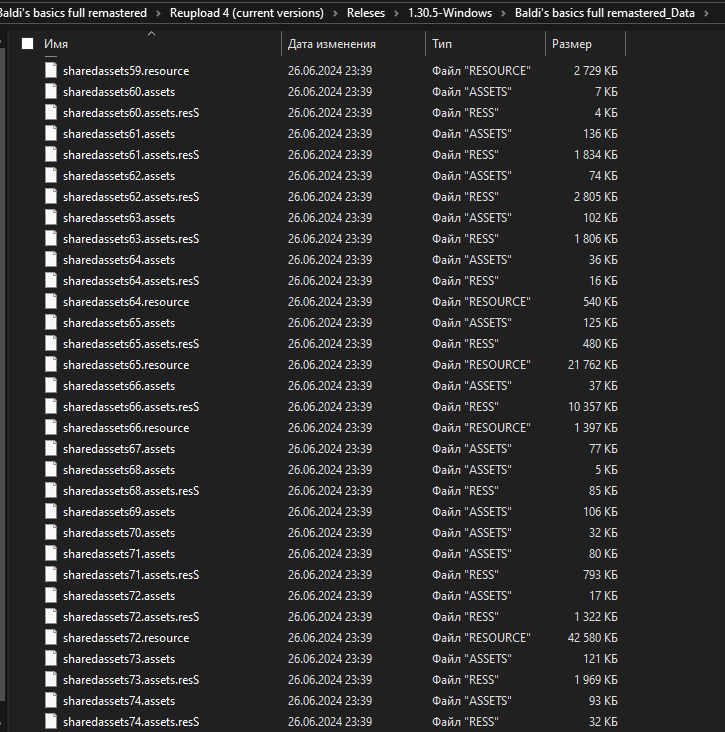This screenshot has width=725, height=732.
Task: Click the icon next to sharedassets61.assets.resS
Action: tap(51, 155)
